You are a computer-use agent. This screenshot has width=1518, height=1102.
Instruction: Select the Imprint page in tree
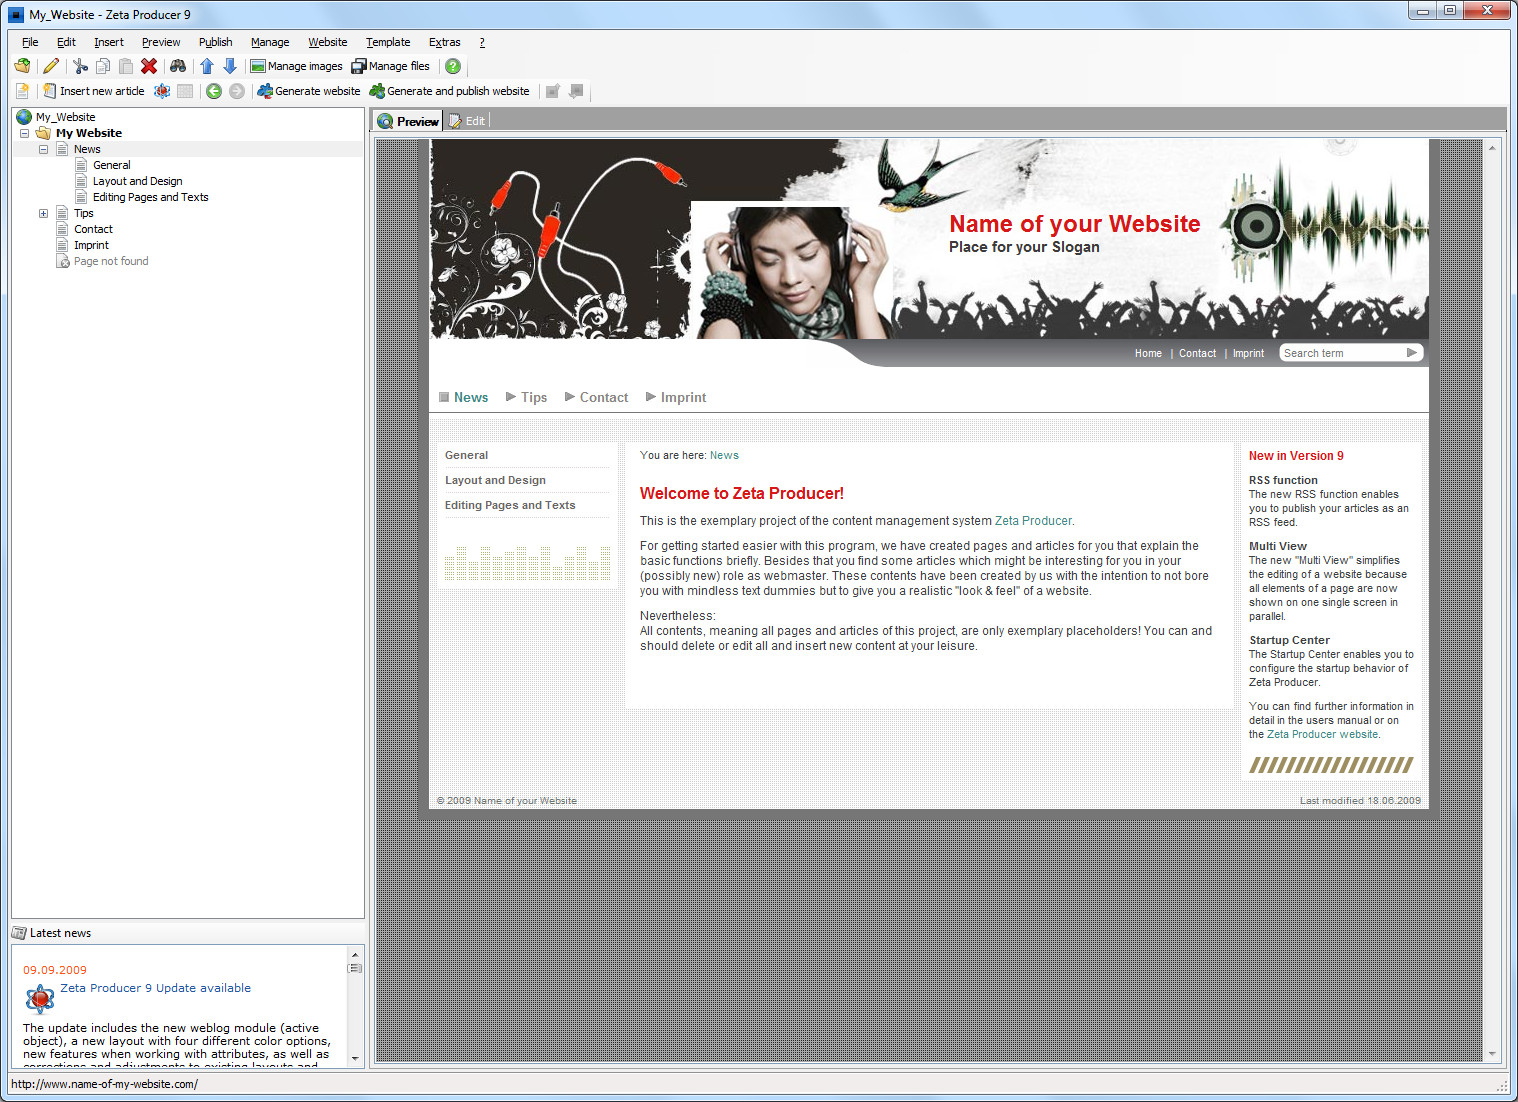91,245
